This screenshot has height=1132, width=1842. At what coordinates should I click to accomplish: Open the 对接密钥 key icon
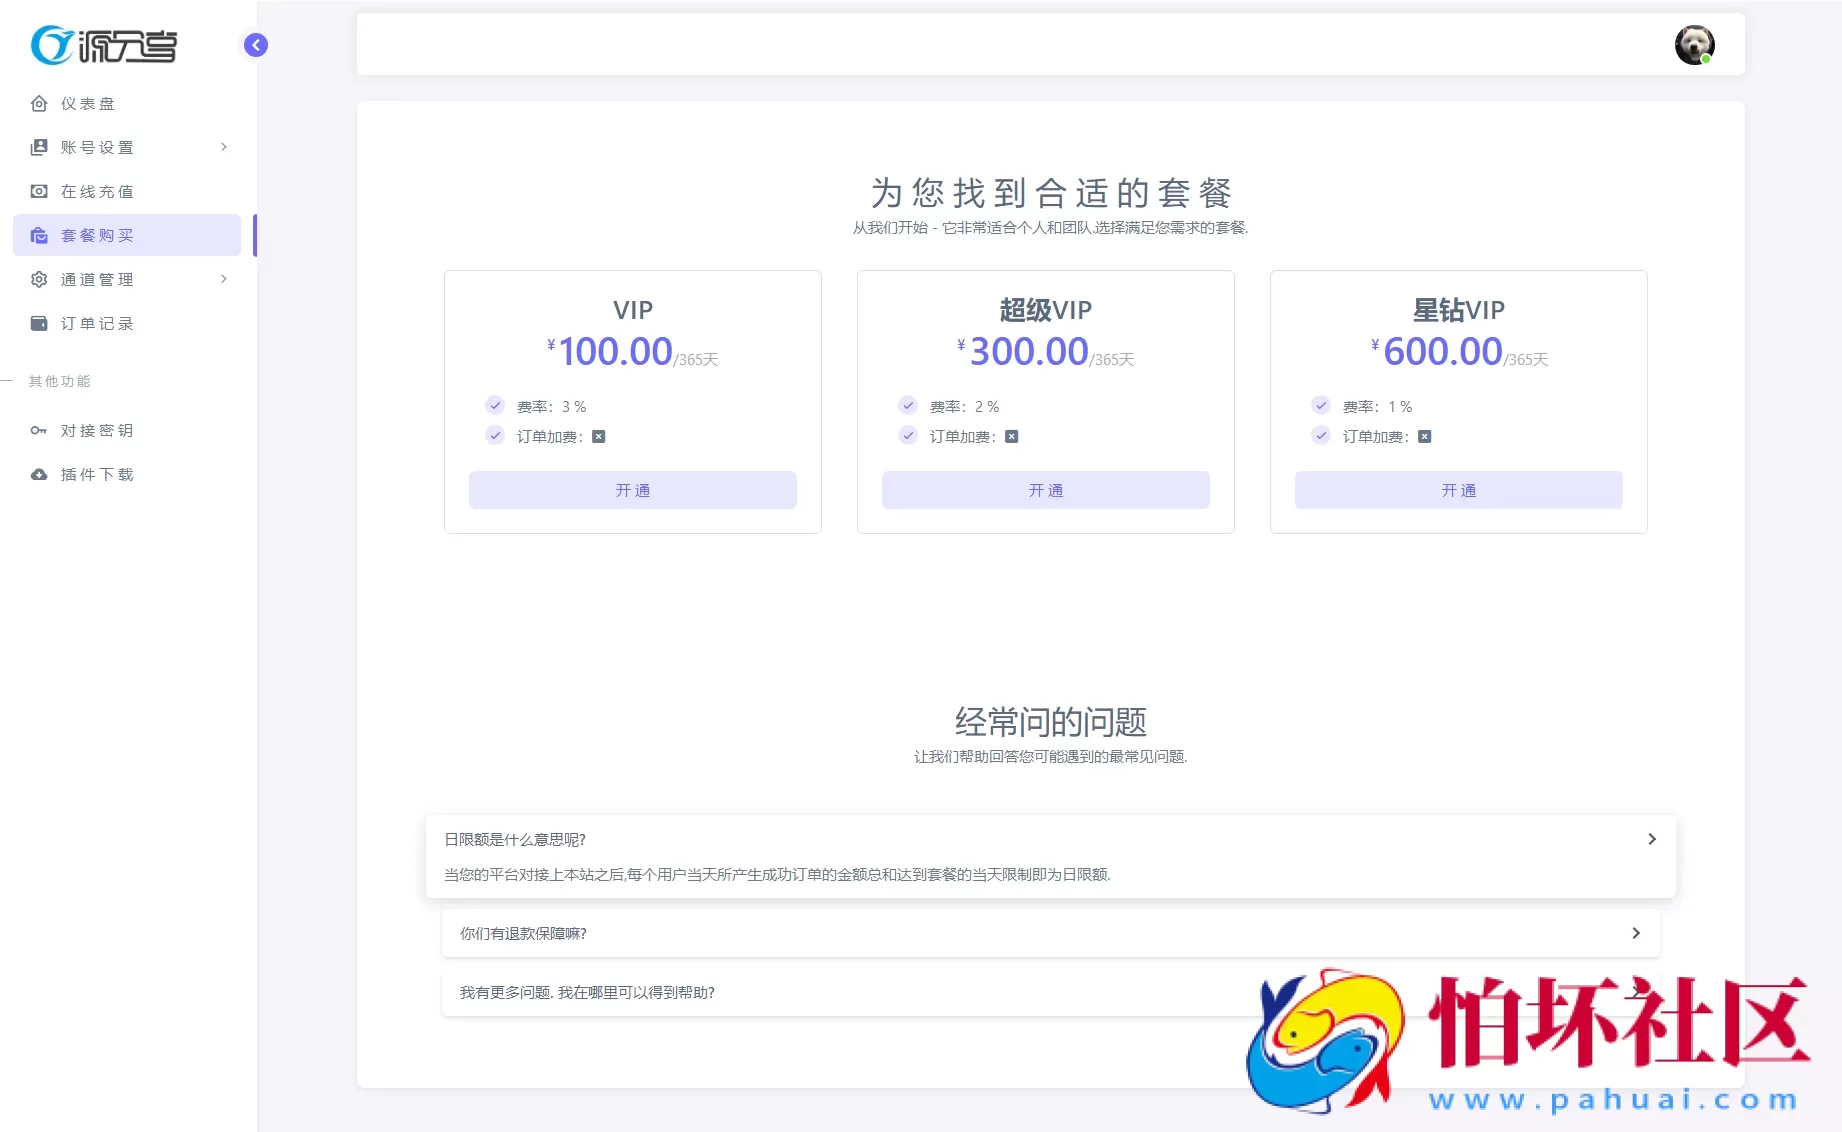(38, 430)
